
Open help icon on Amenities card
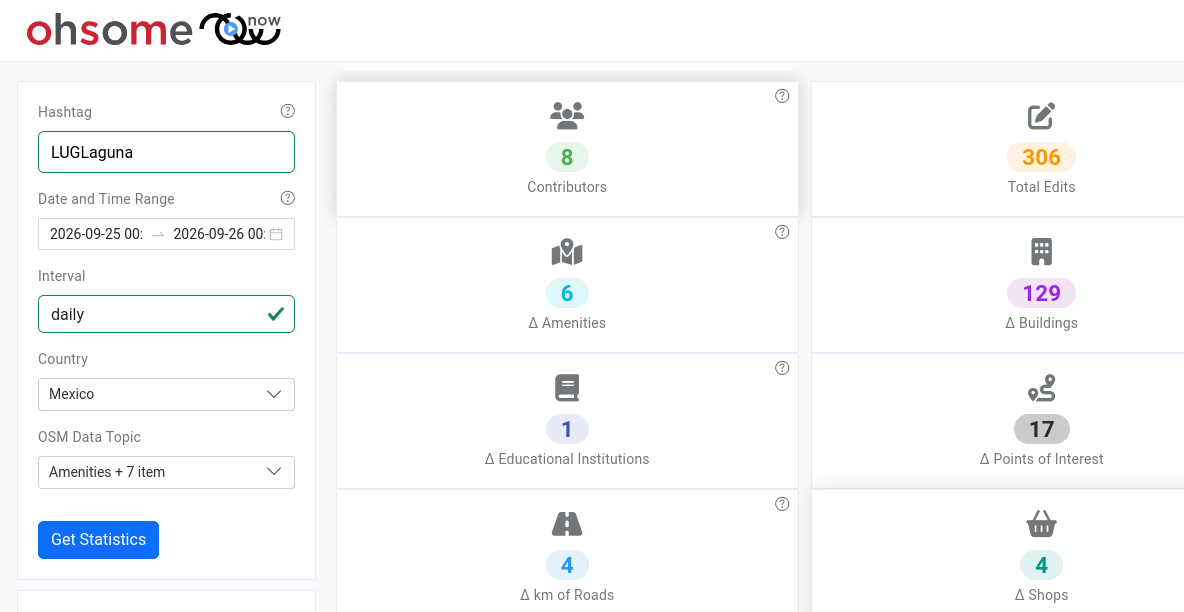(782, 232)
